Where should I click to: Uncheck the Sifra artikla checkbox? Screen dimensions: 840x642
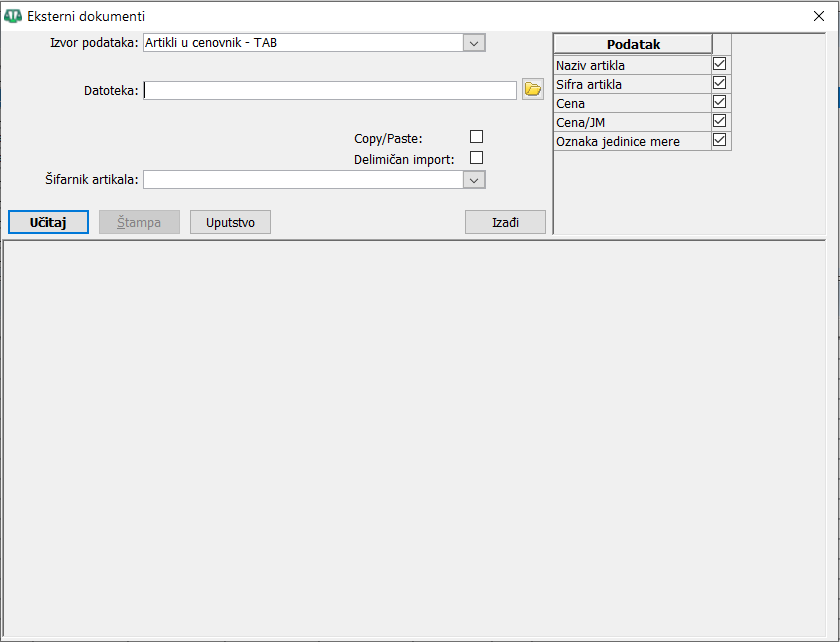[x=719, y=83]
